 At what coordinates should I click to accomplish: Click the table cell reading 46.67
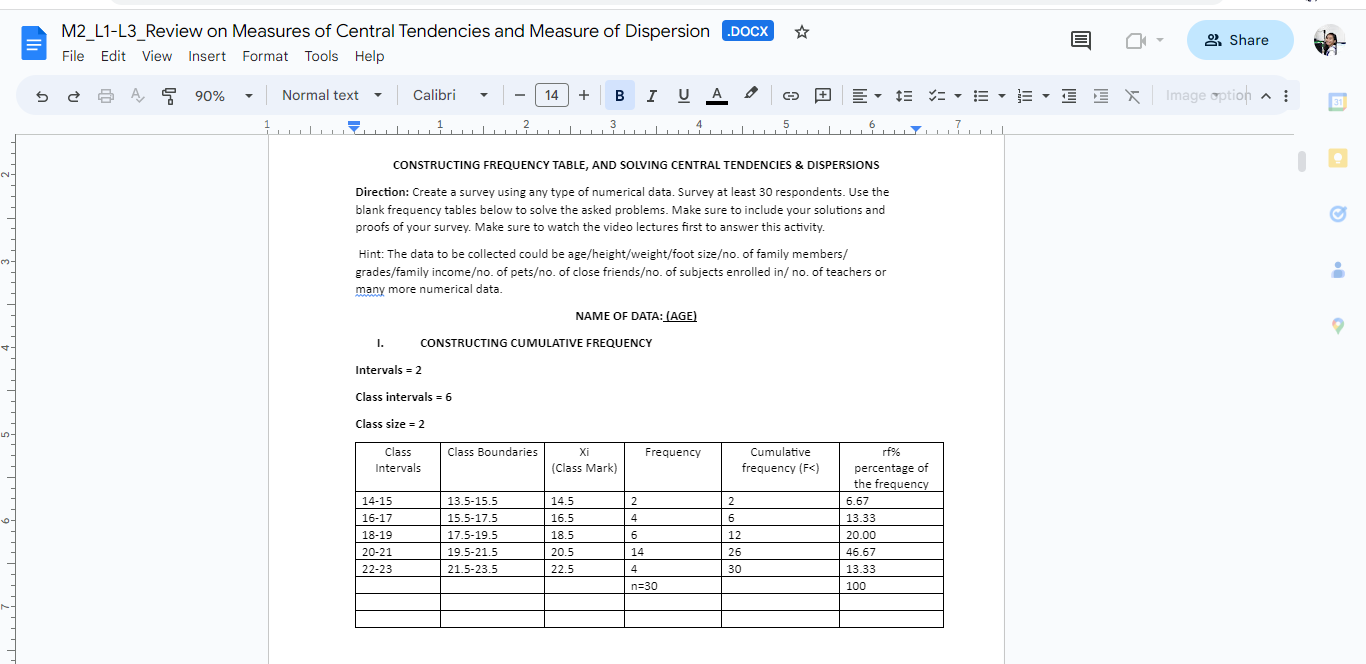tap(891, 552)
